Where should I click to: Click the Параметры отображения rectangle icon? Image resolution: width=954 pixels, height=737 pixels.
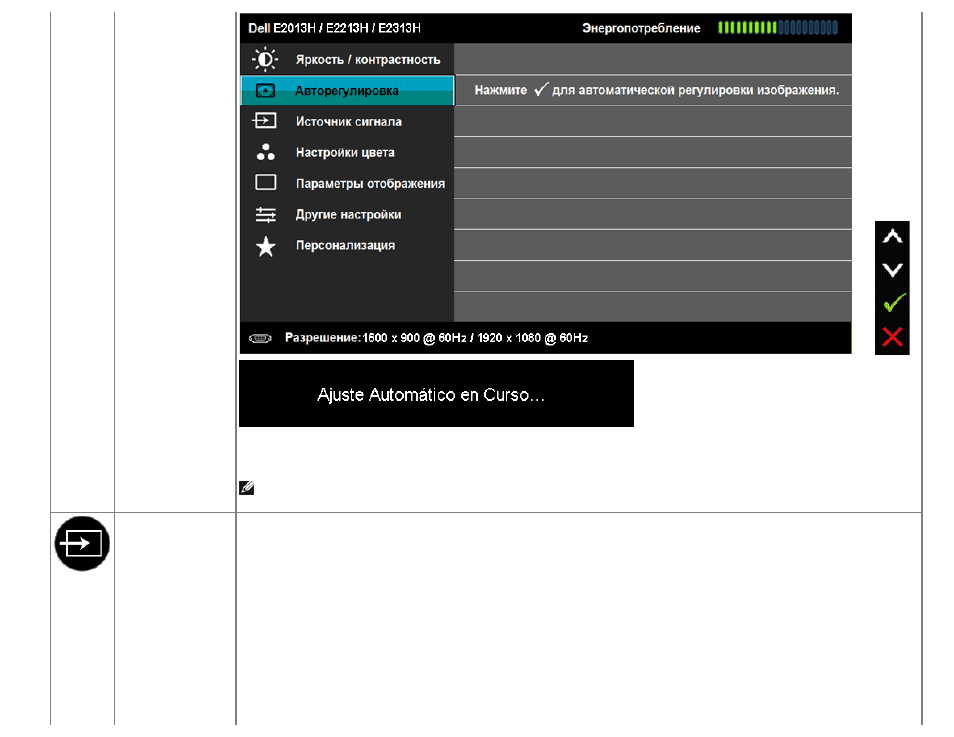[x=266, y=183]
